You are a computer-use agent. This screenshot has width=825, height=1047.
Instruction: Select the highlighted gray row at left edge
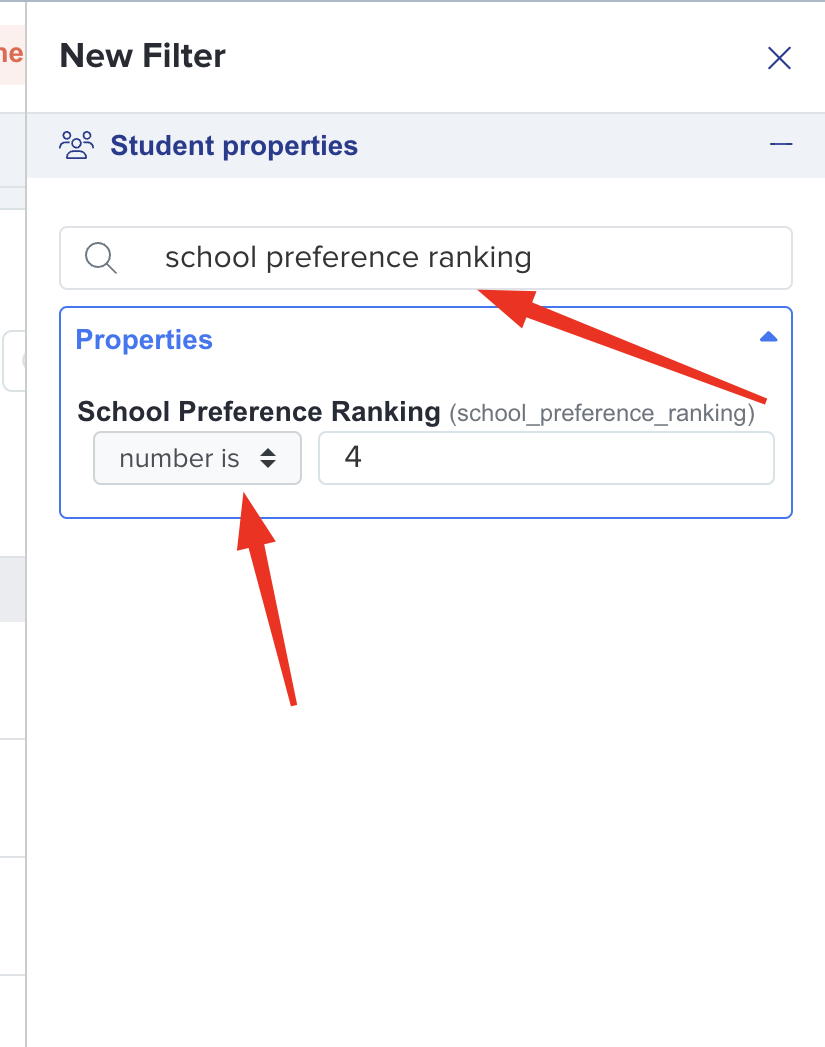[12, 589]
